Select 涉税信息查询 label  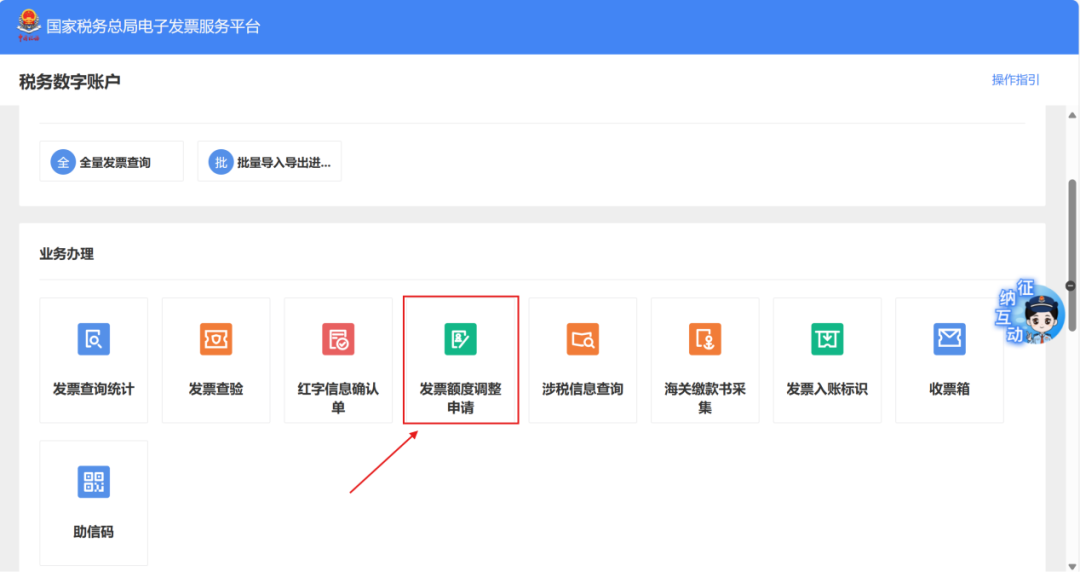pyautogui.click(x=583, y=389)
